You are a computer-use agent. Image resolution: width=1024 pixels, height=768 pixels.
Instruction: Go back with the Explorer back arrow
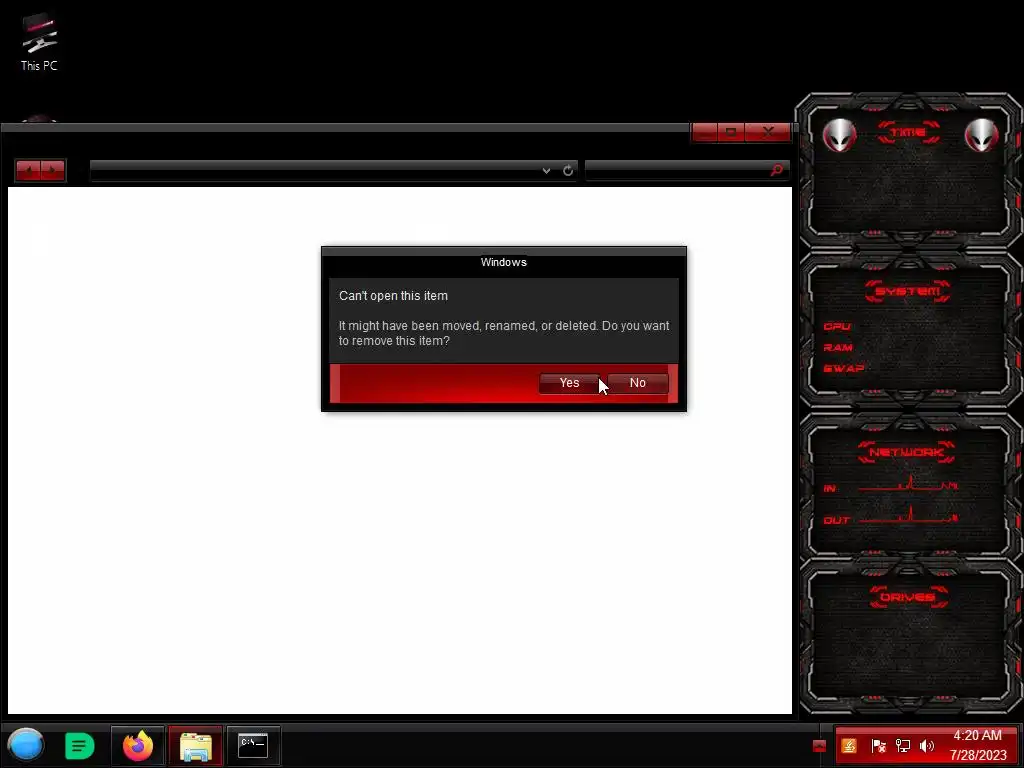[28, 170]
